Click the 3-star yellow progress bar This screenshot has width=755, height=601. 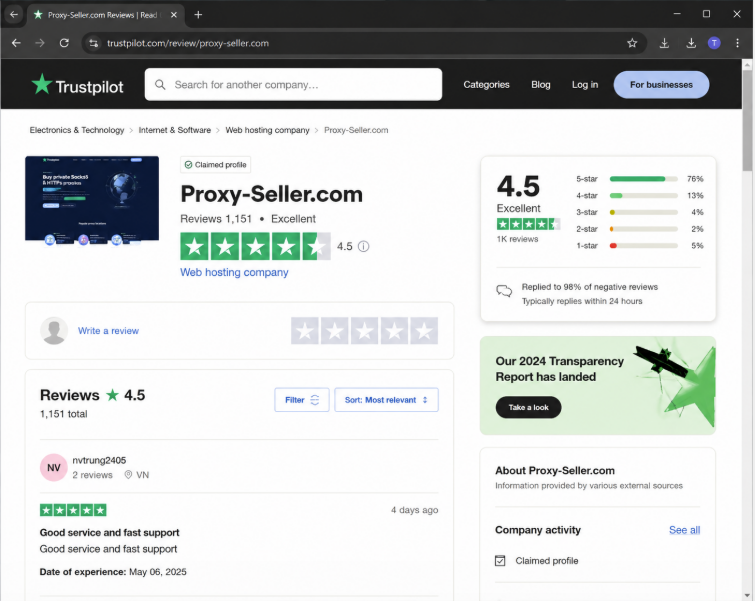point(643,212)
